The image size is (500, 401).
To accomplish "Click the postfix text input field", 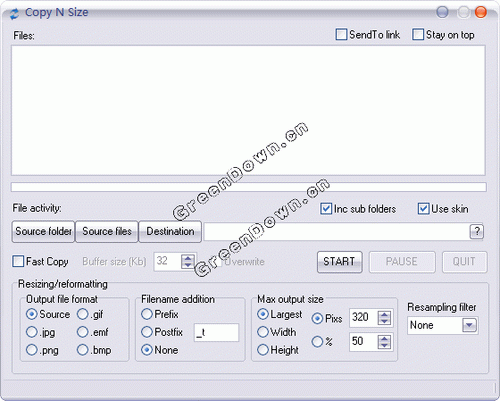I will point(216,332).
